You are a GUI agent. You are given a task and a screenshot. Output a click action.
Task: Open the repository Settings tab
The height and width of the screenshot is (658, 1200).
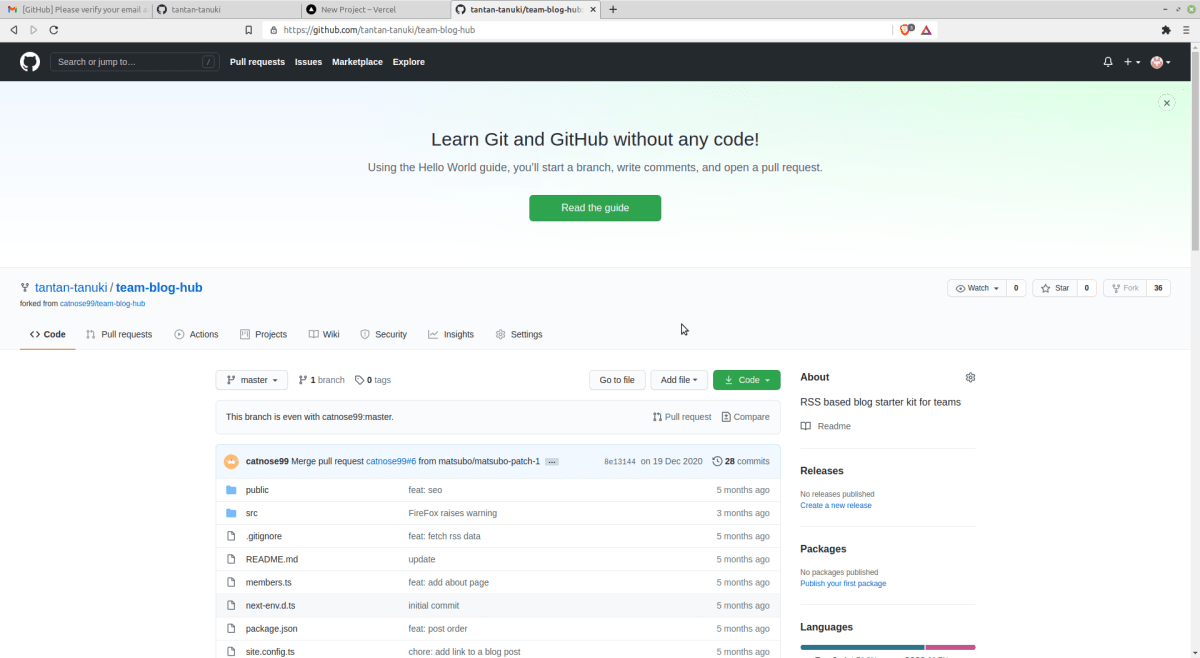click(x=519, y=334)
